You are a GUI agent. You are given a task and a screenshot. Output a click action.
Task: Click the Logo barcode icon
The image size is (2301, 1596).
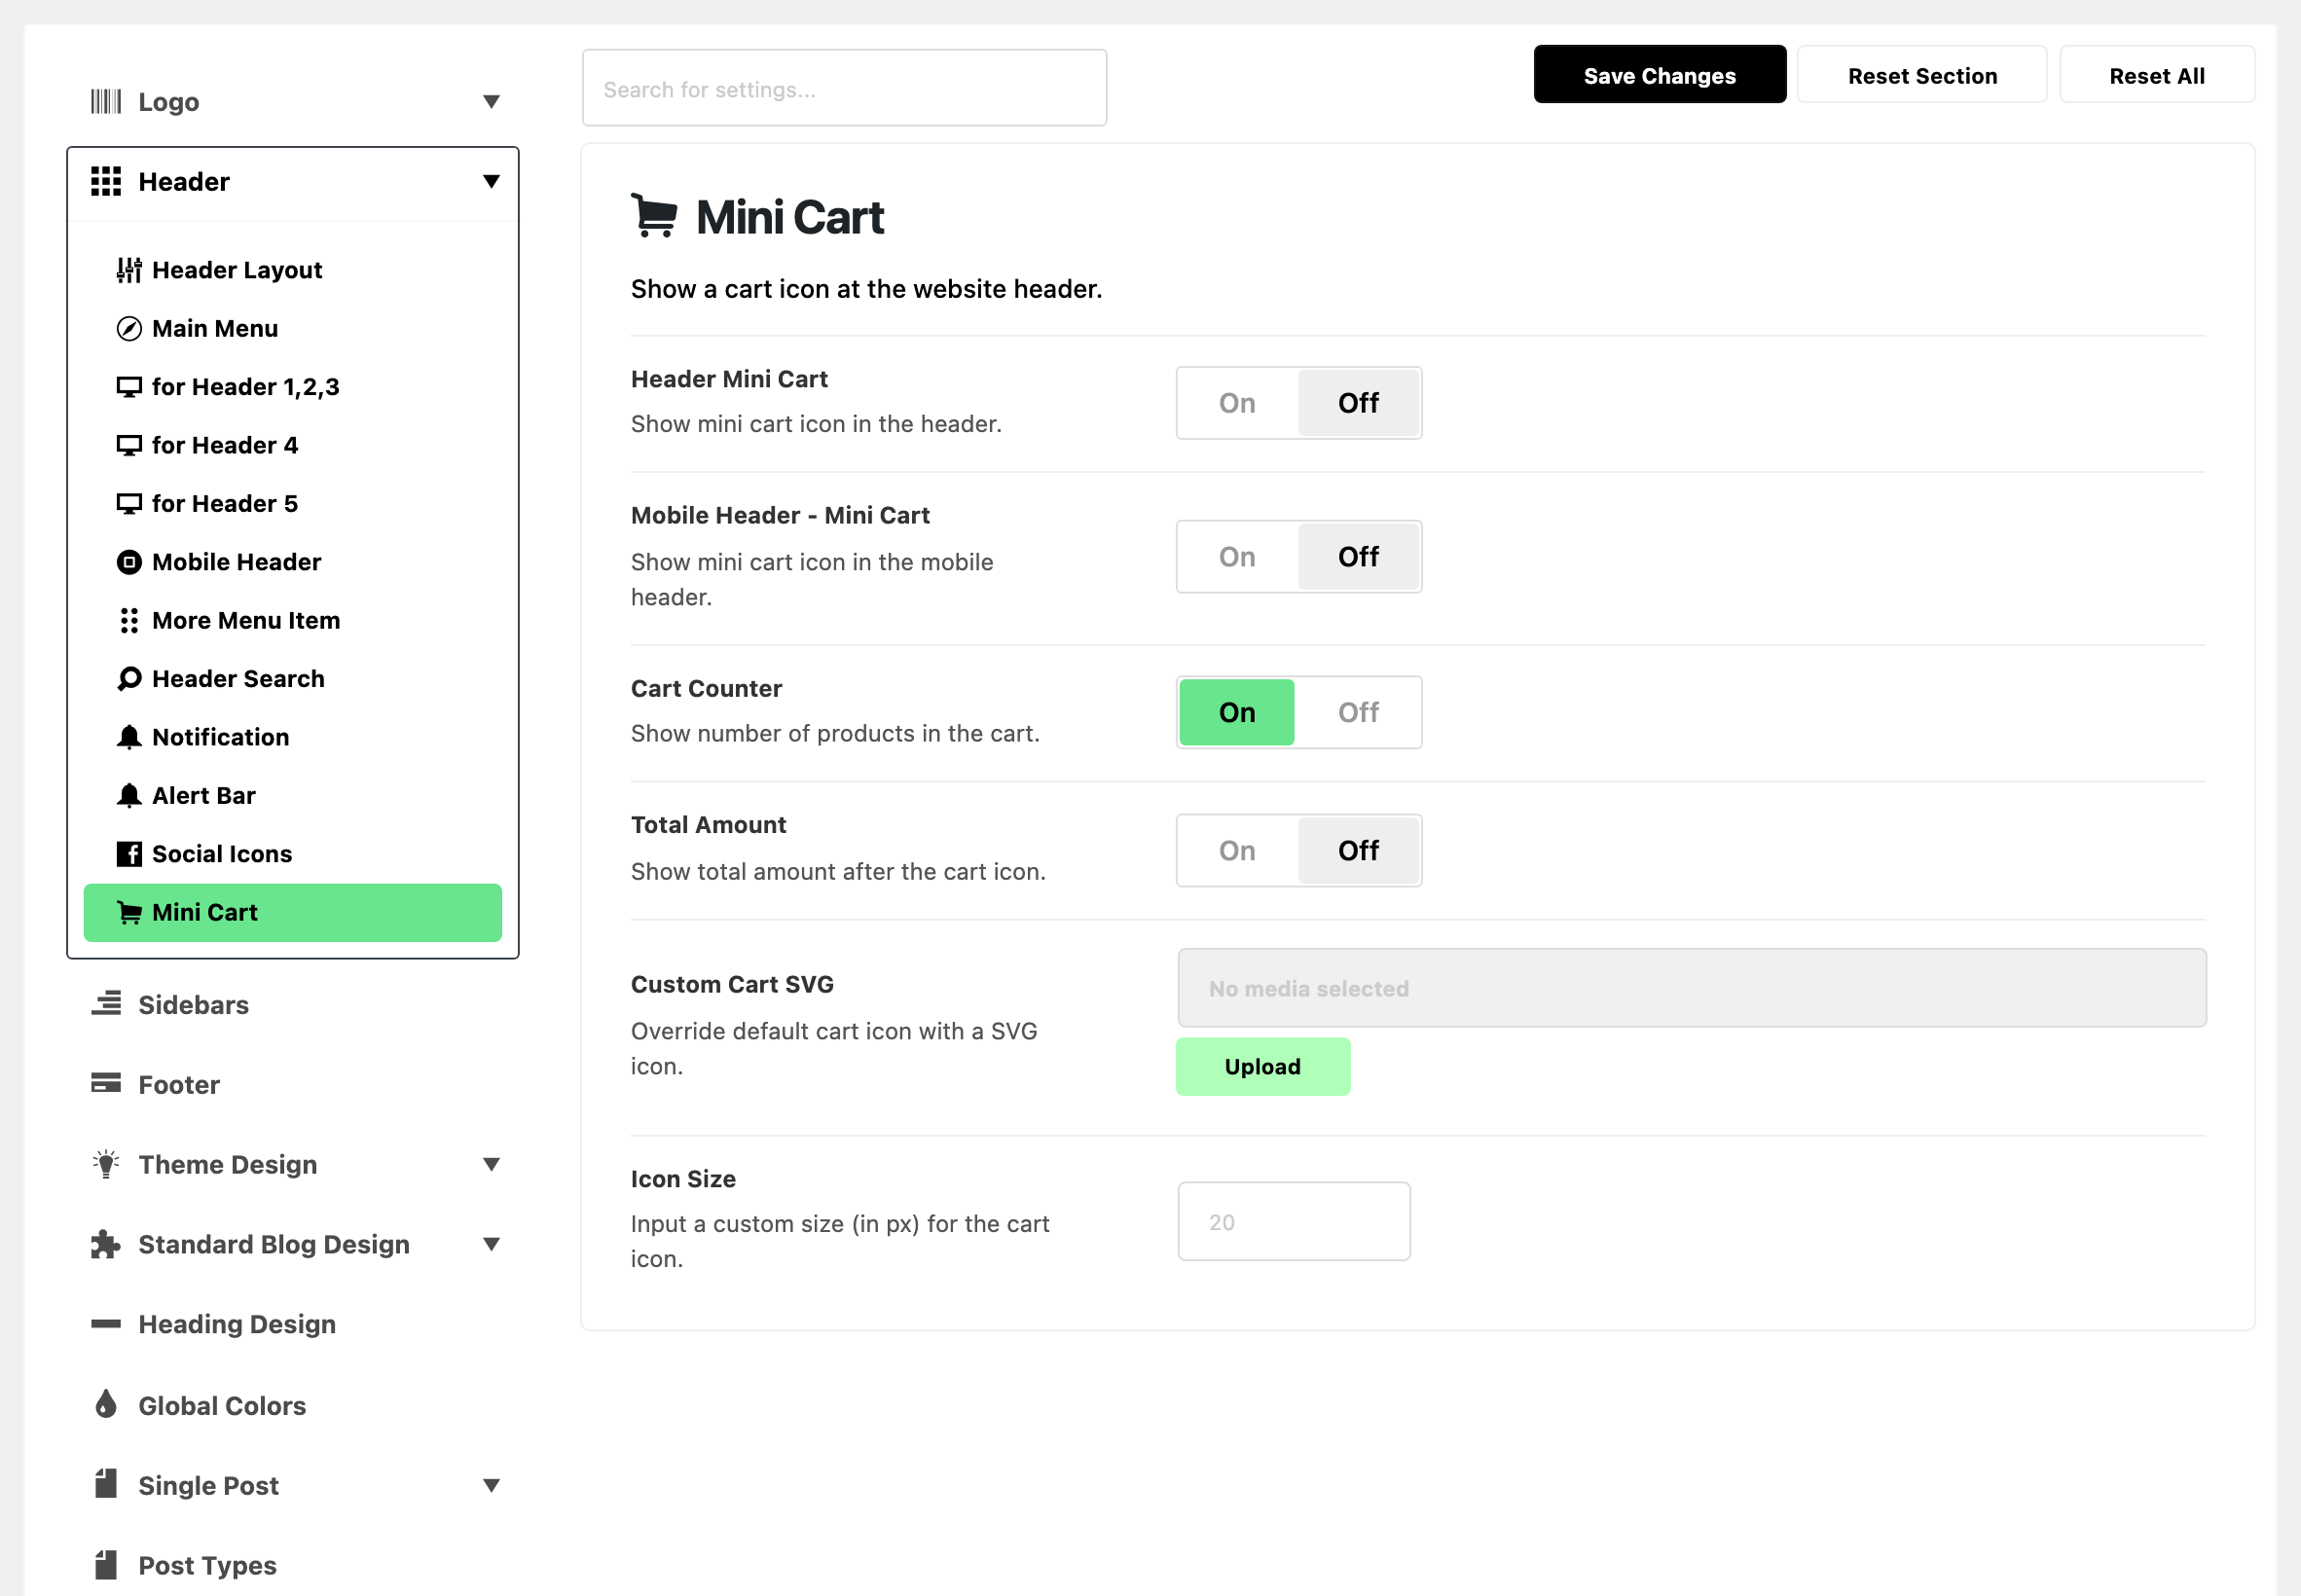pyautogui.click(x=106, y=102)
